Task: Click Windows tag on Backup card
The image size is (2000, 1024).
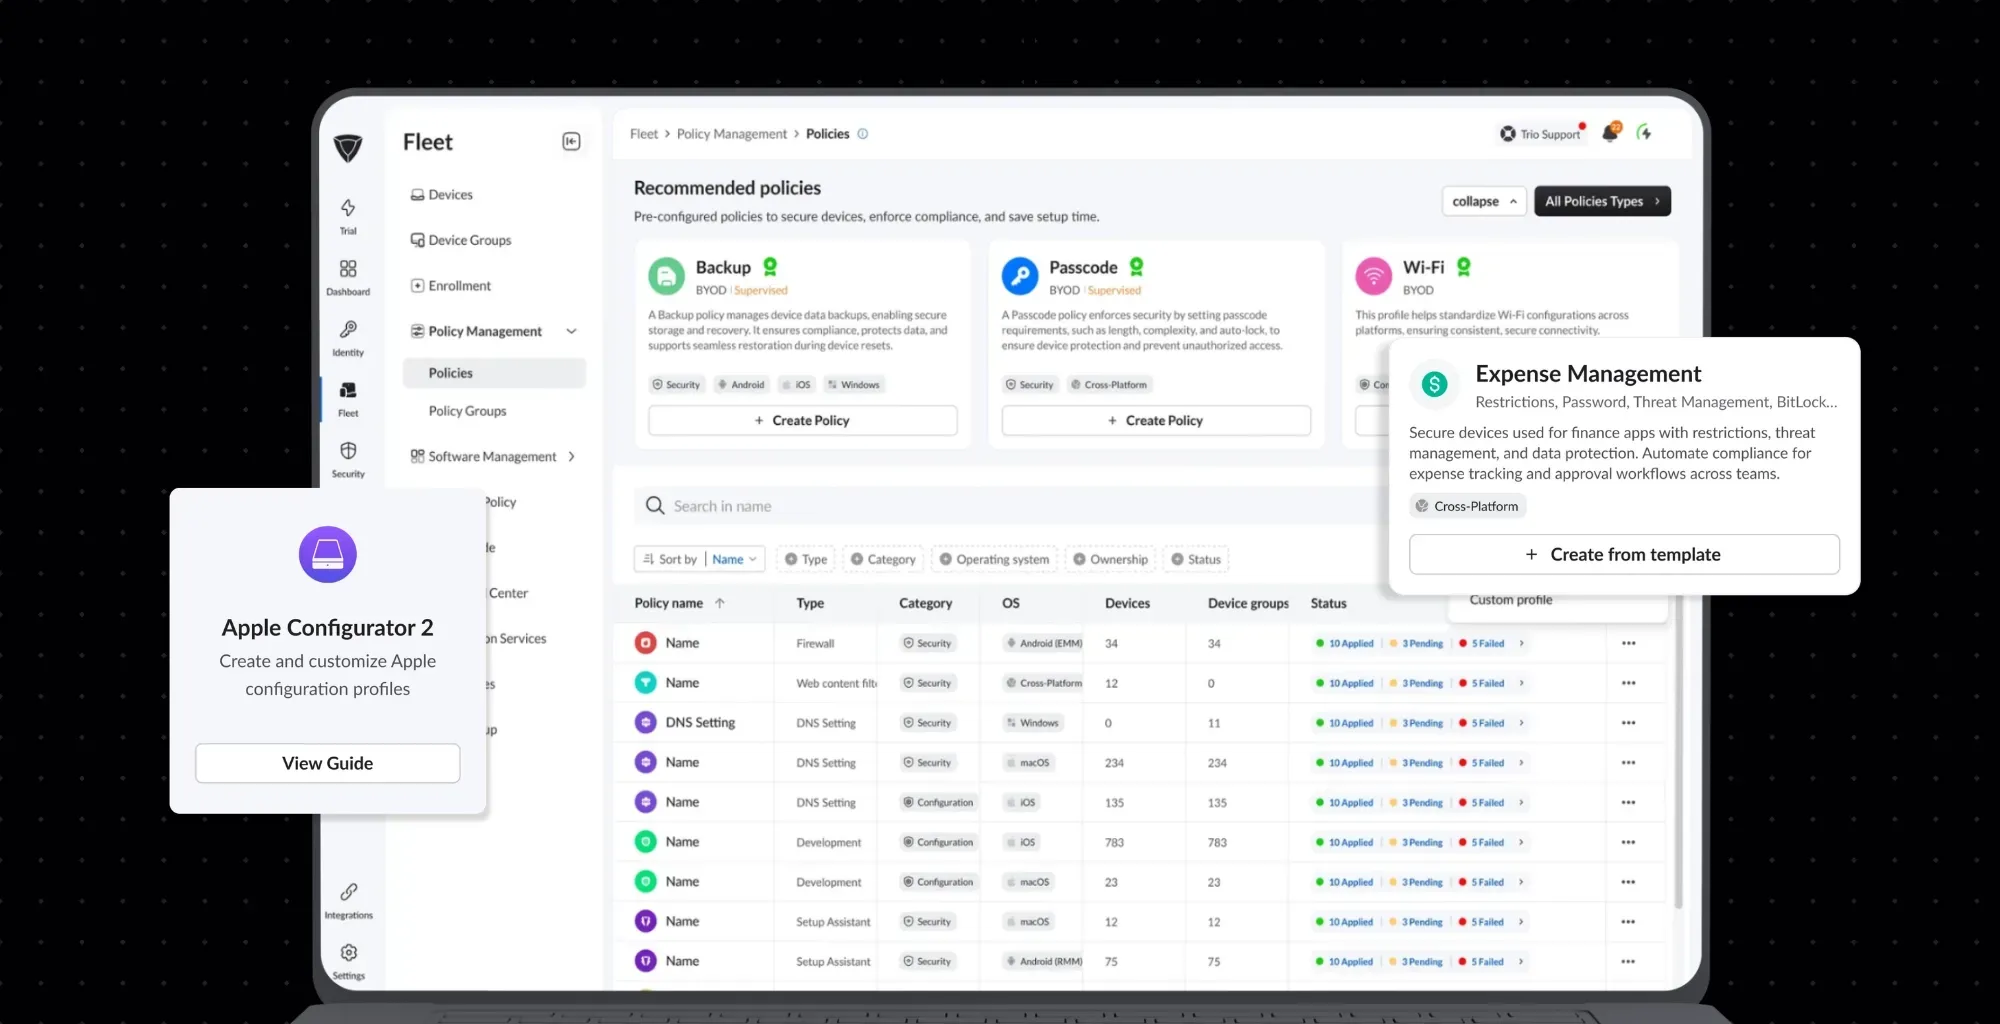Action: [x=853, y=385]
